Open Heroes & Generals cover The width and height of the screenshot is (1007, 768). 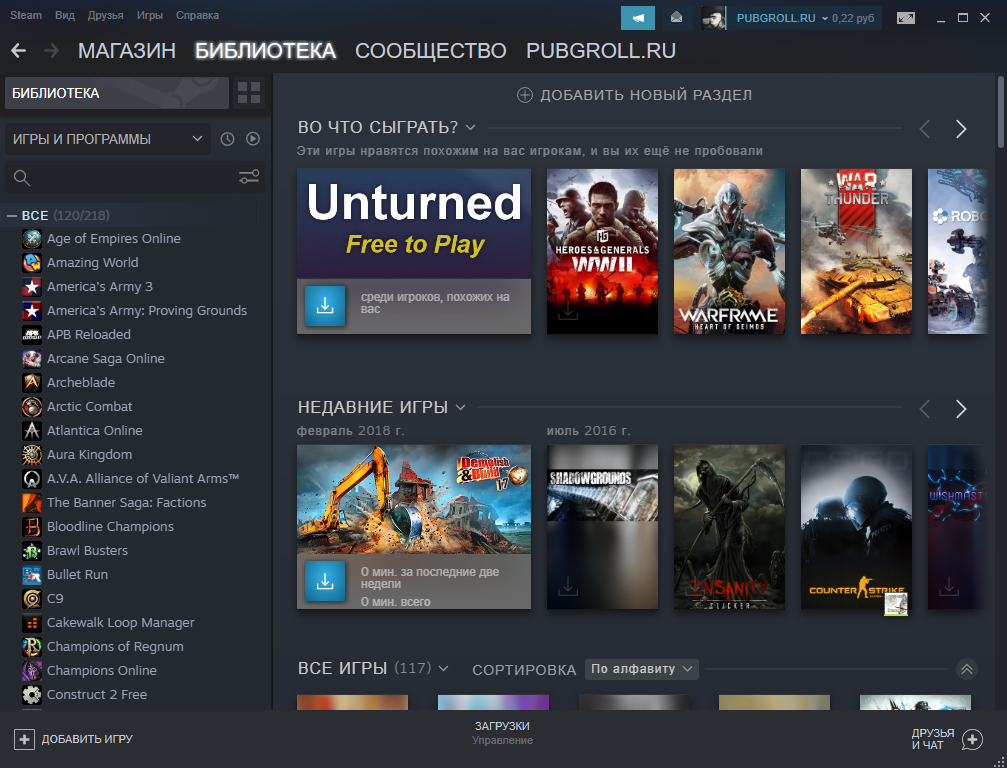pyautogui.click(x=602, y=251)
